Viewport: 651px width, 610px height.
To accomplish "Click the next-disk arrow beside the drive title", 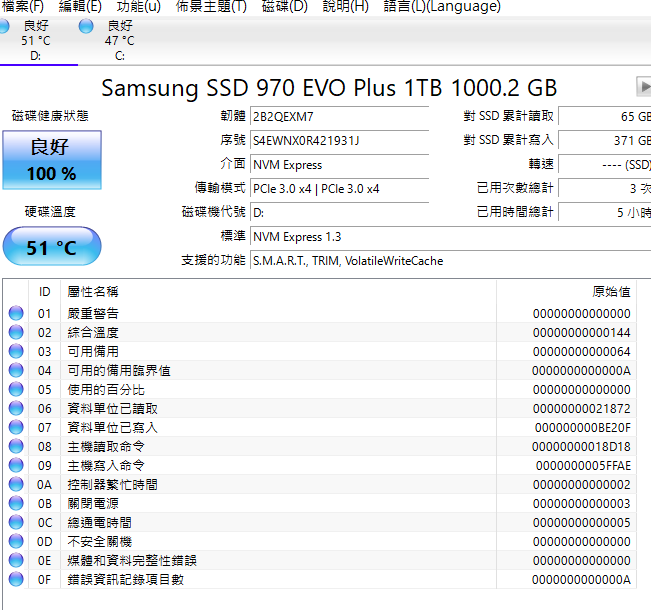I will 644,87.
